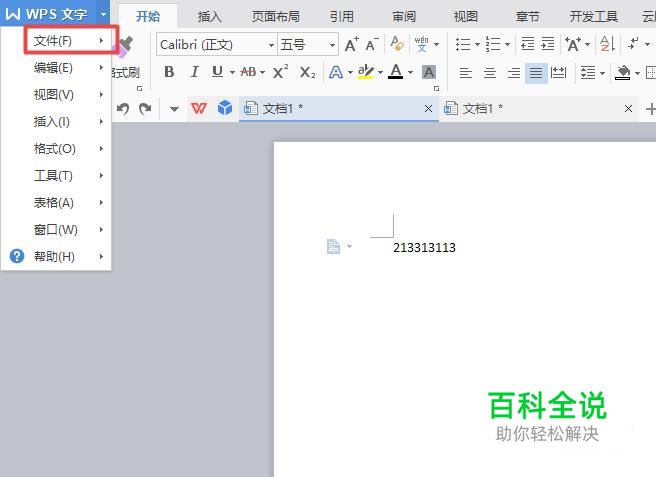Viewport: 656px width, 477px height.
Task: Click the decrease font size icon
Action: point(372,44)
